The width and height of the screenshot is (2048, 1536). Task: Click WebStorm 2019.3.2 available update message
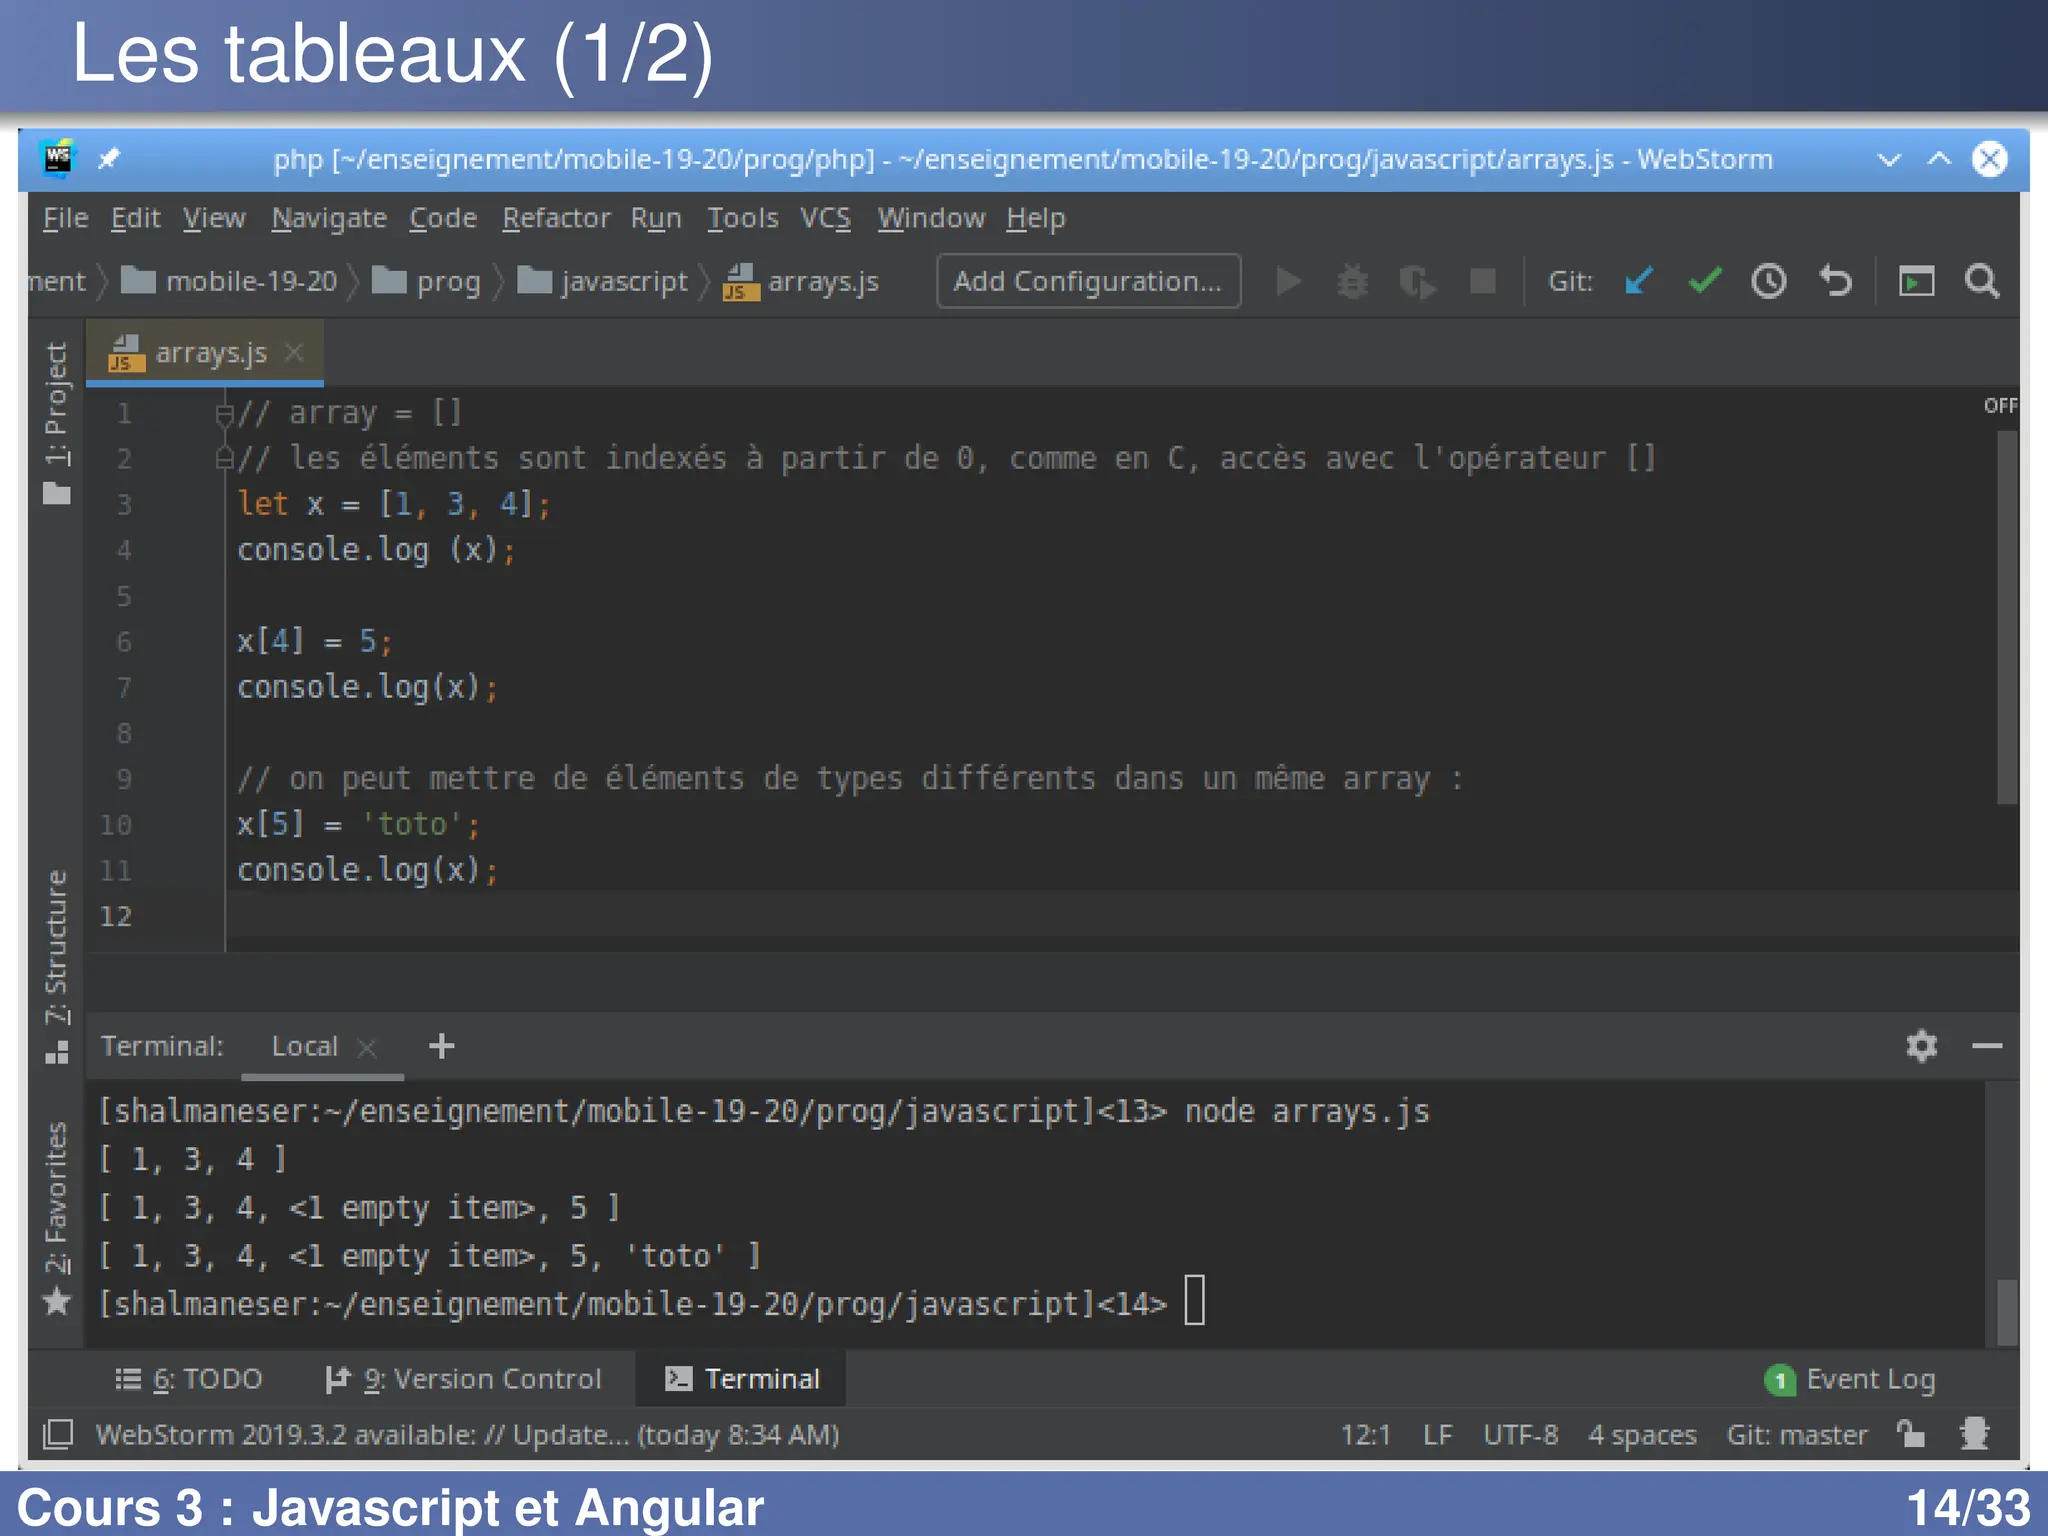tap(467, 1435)
